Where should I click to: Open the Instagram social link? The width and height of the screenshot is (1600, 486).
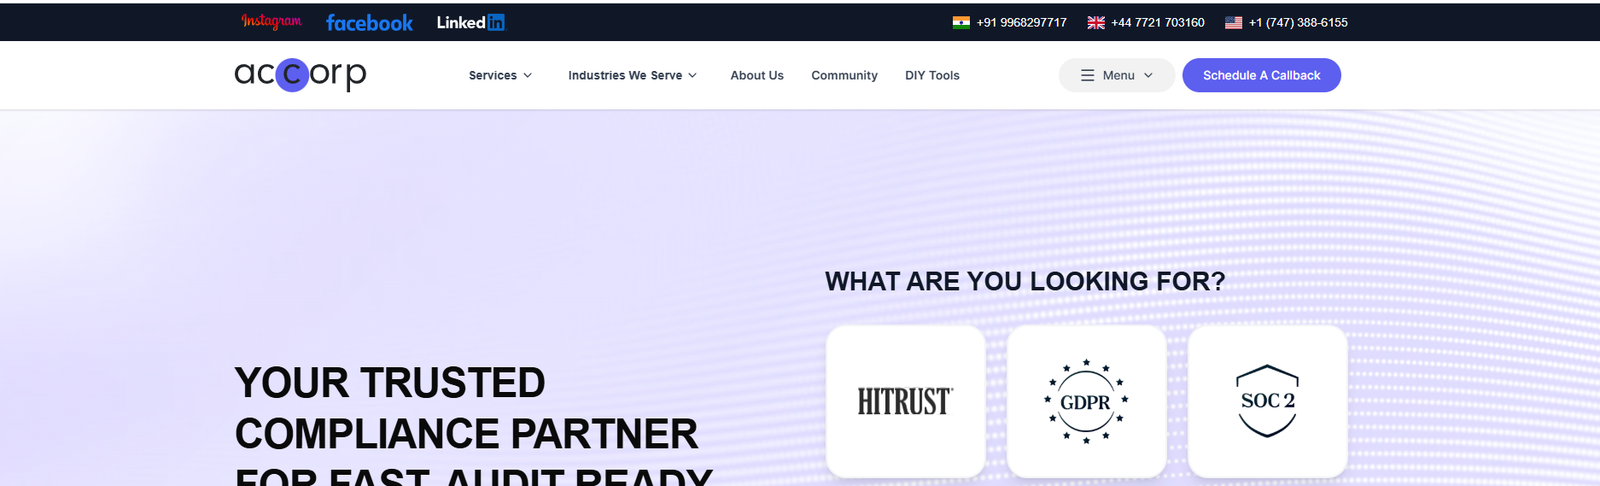[x=271, y=22]
